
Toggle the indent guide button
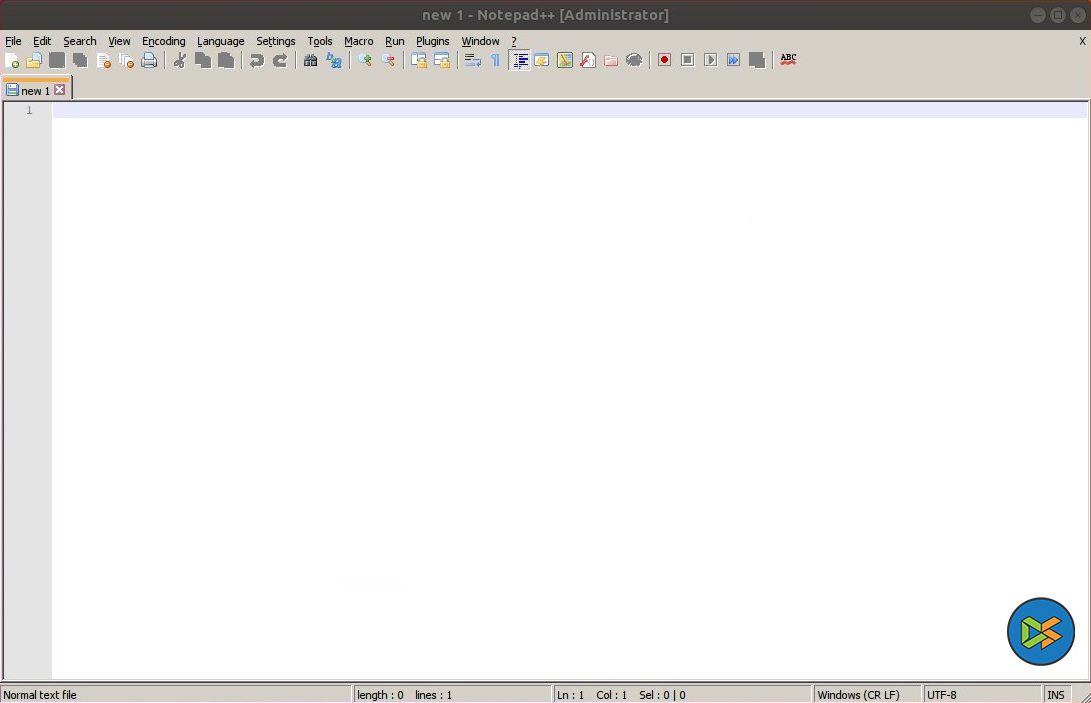519,61
